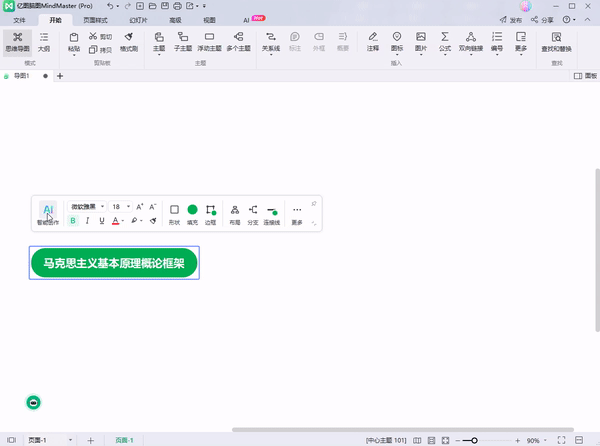Screen dimensions: 600x446
Task: Insert Multiple Topics
Action: (238, 42)
